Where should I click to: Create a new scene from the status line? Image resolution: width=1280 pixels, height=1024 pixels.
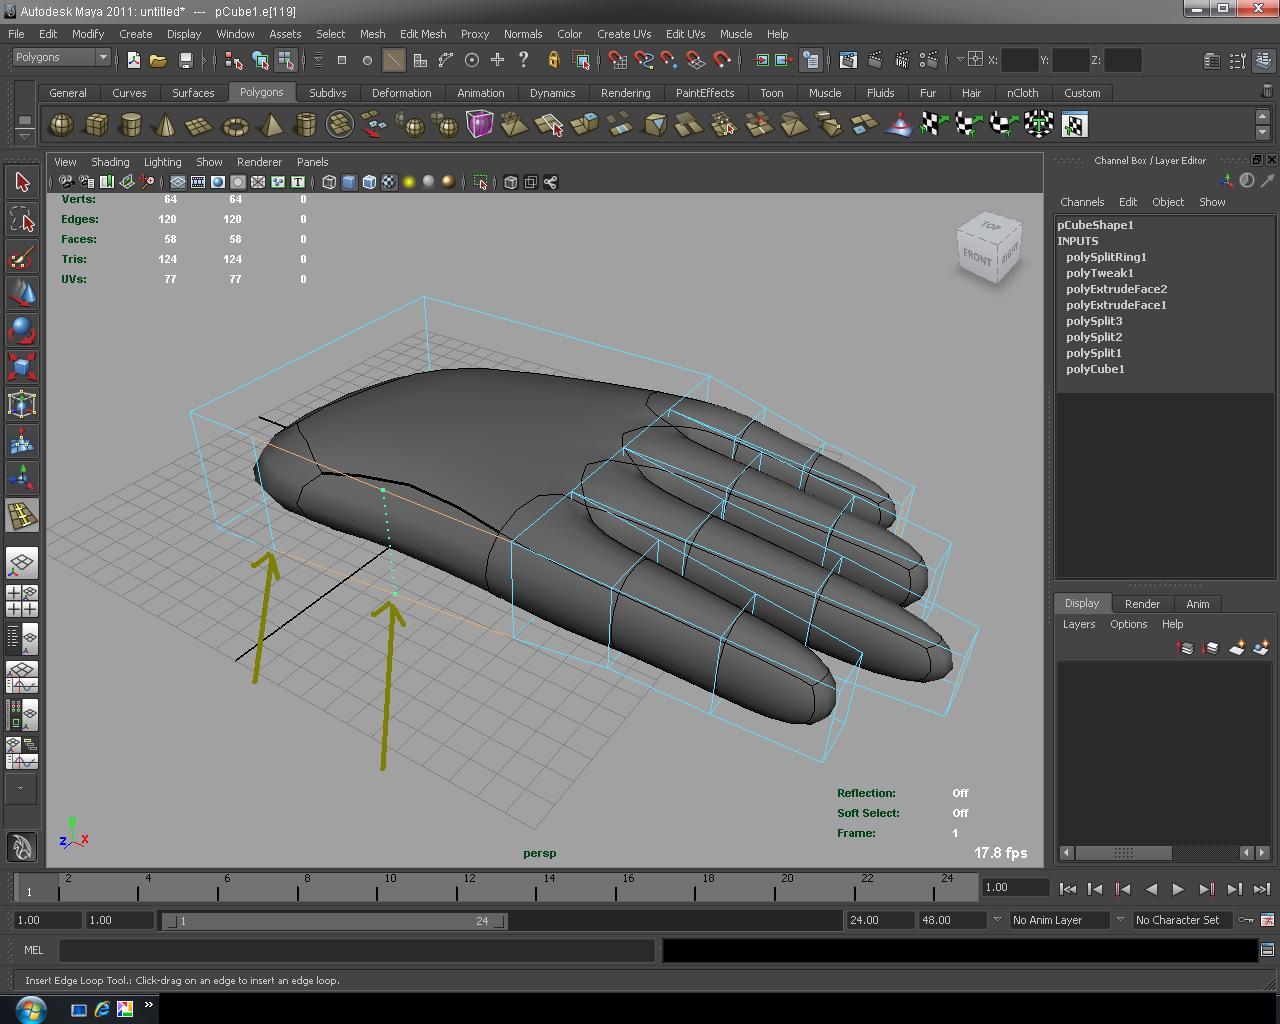pos(133,60)
